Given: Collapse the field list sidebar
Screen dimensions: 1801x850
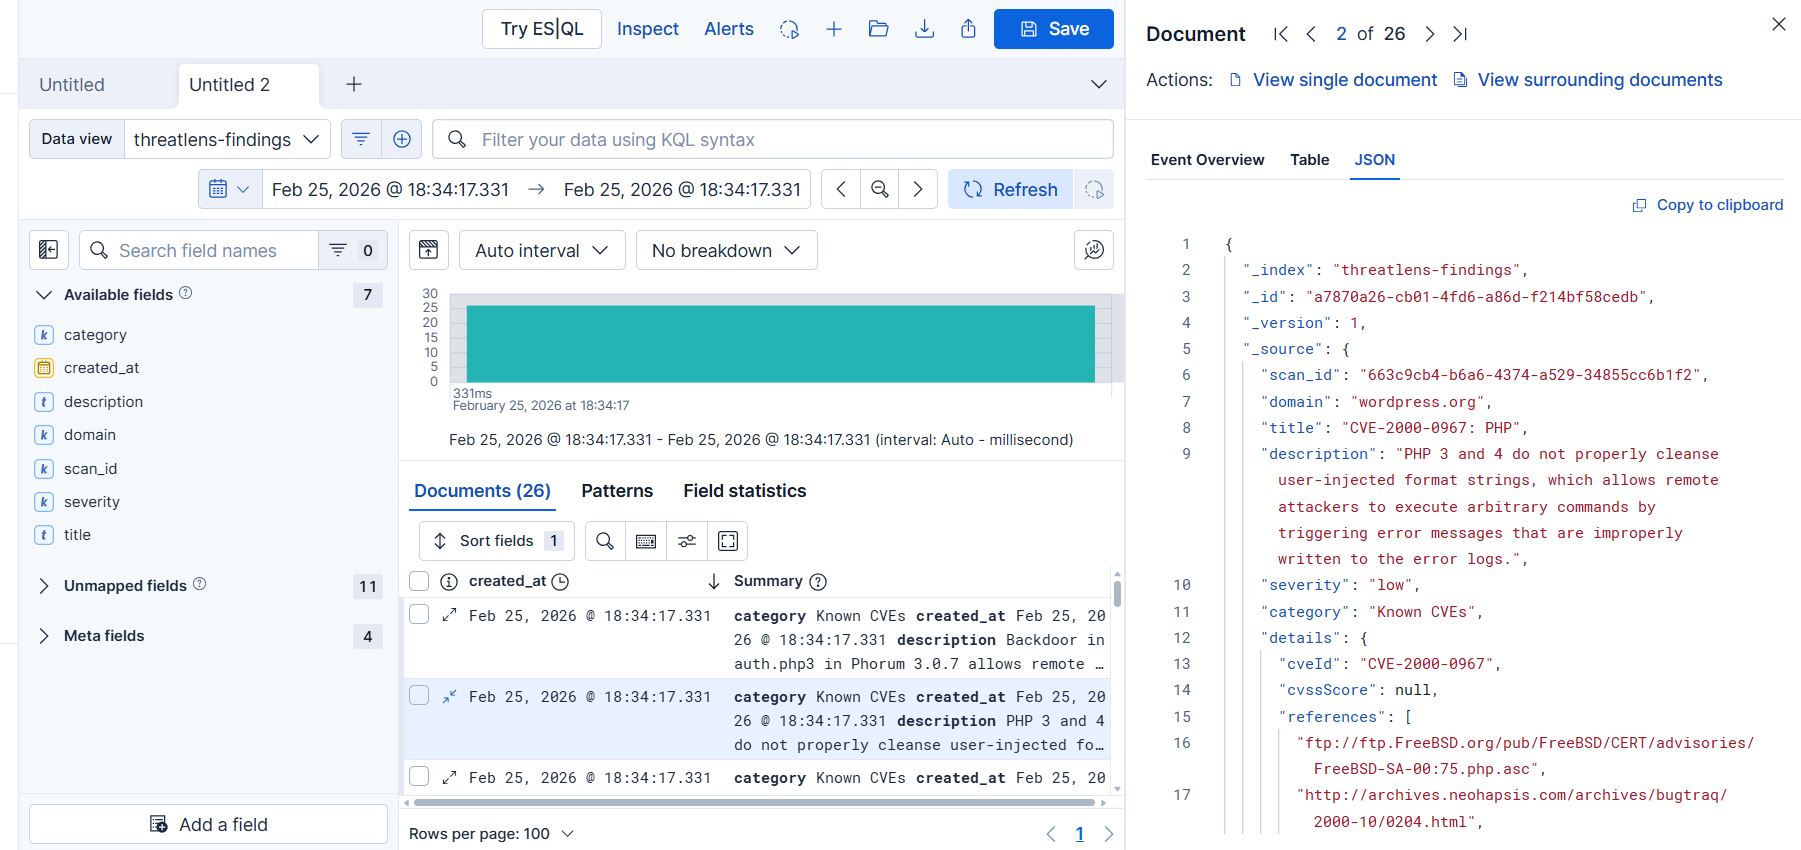Looking at the screenshot, I should pos(49,250).
